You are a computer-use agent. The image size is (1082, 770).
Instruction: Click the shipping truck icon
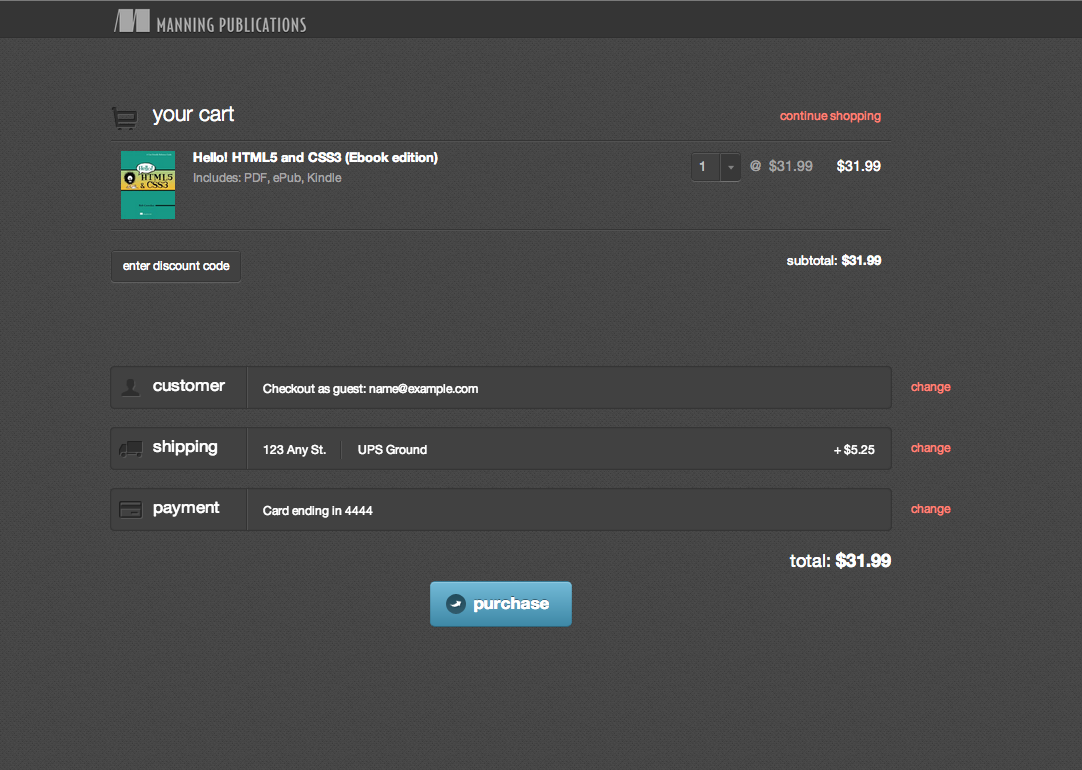pyautogui.click(x=130, y=449)
